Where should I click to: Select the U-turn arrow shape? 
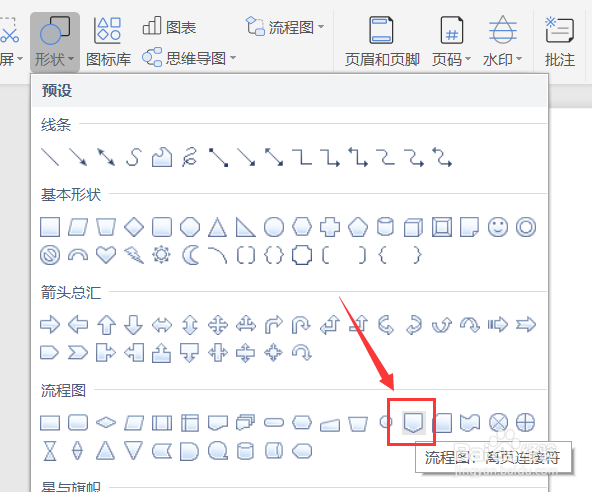[x=301, y=325]
